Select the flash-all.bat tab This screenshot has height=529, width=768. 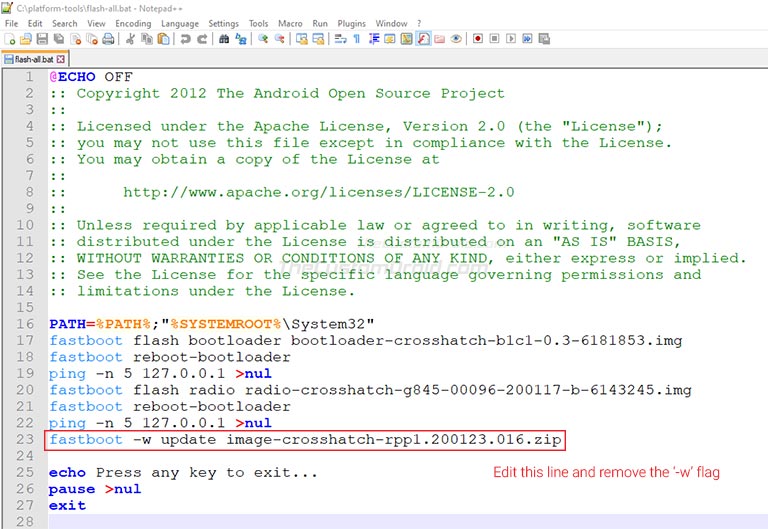[x=34, y=59]
